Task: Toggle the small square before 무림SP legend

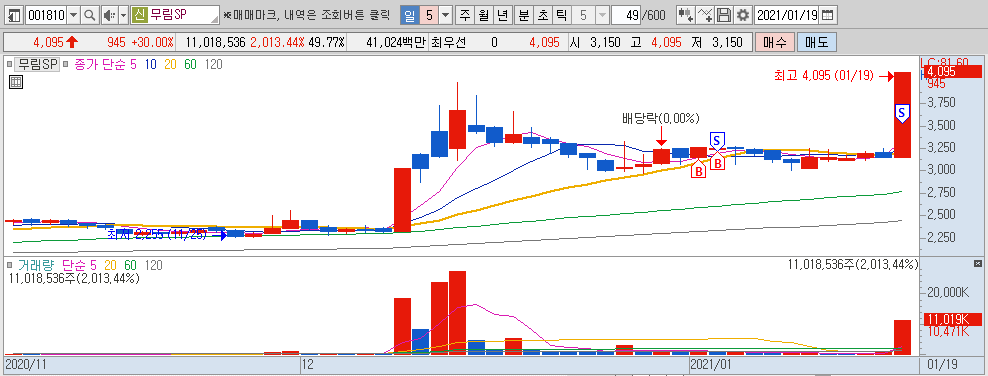Action: (9, 64)
